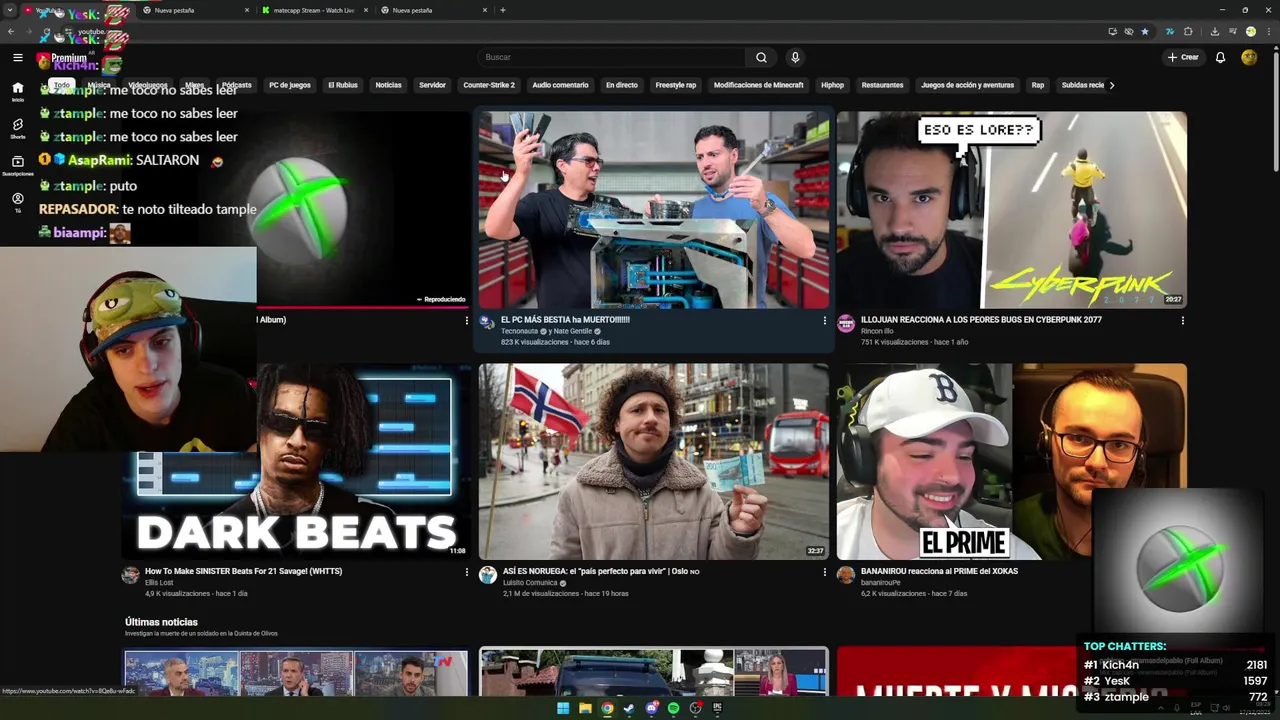
Task: Bookmark this page with the star icon
Action: pos(1145,31)
